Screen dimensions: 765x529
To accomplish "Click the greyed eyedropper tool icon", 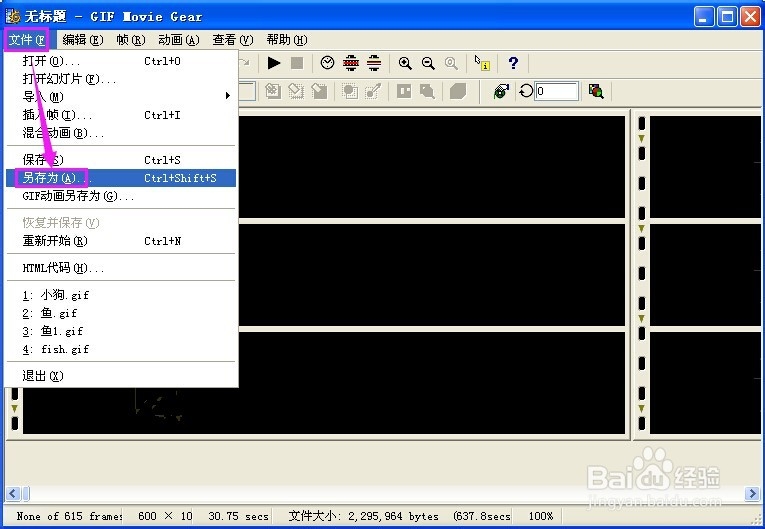I will pyautogui.click(x=373, y=91).
